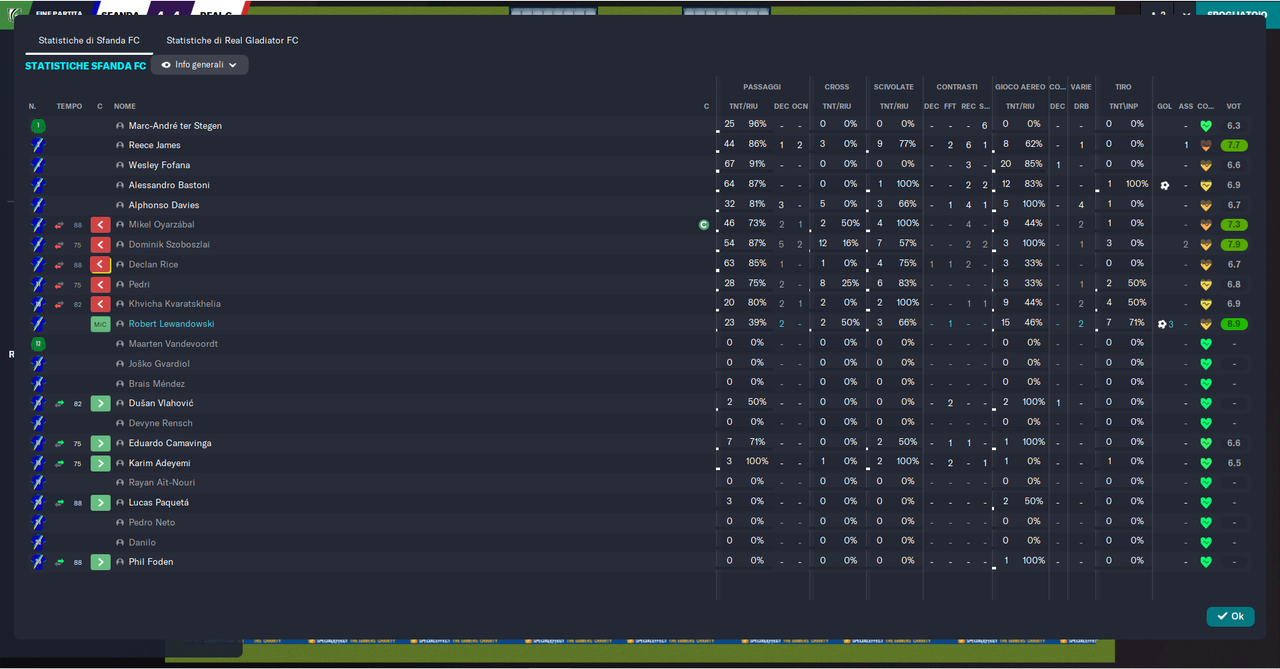
Task: Switch to the Statistiche di Real Gladiator FC tab
Action: tap(232, 40)
